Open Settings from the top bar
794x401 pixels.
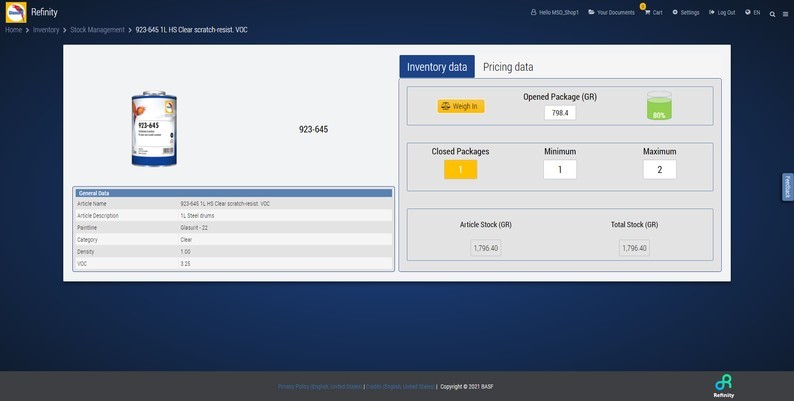pyautogui.click(x=686, y=12)
